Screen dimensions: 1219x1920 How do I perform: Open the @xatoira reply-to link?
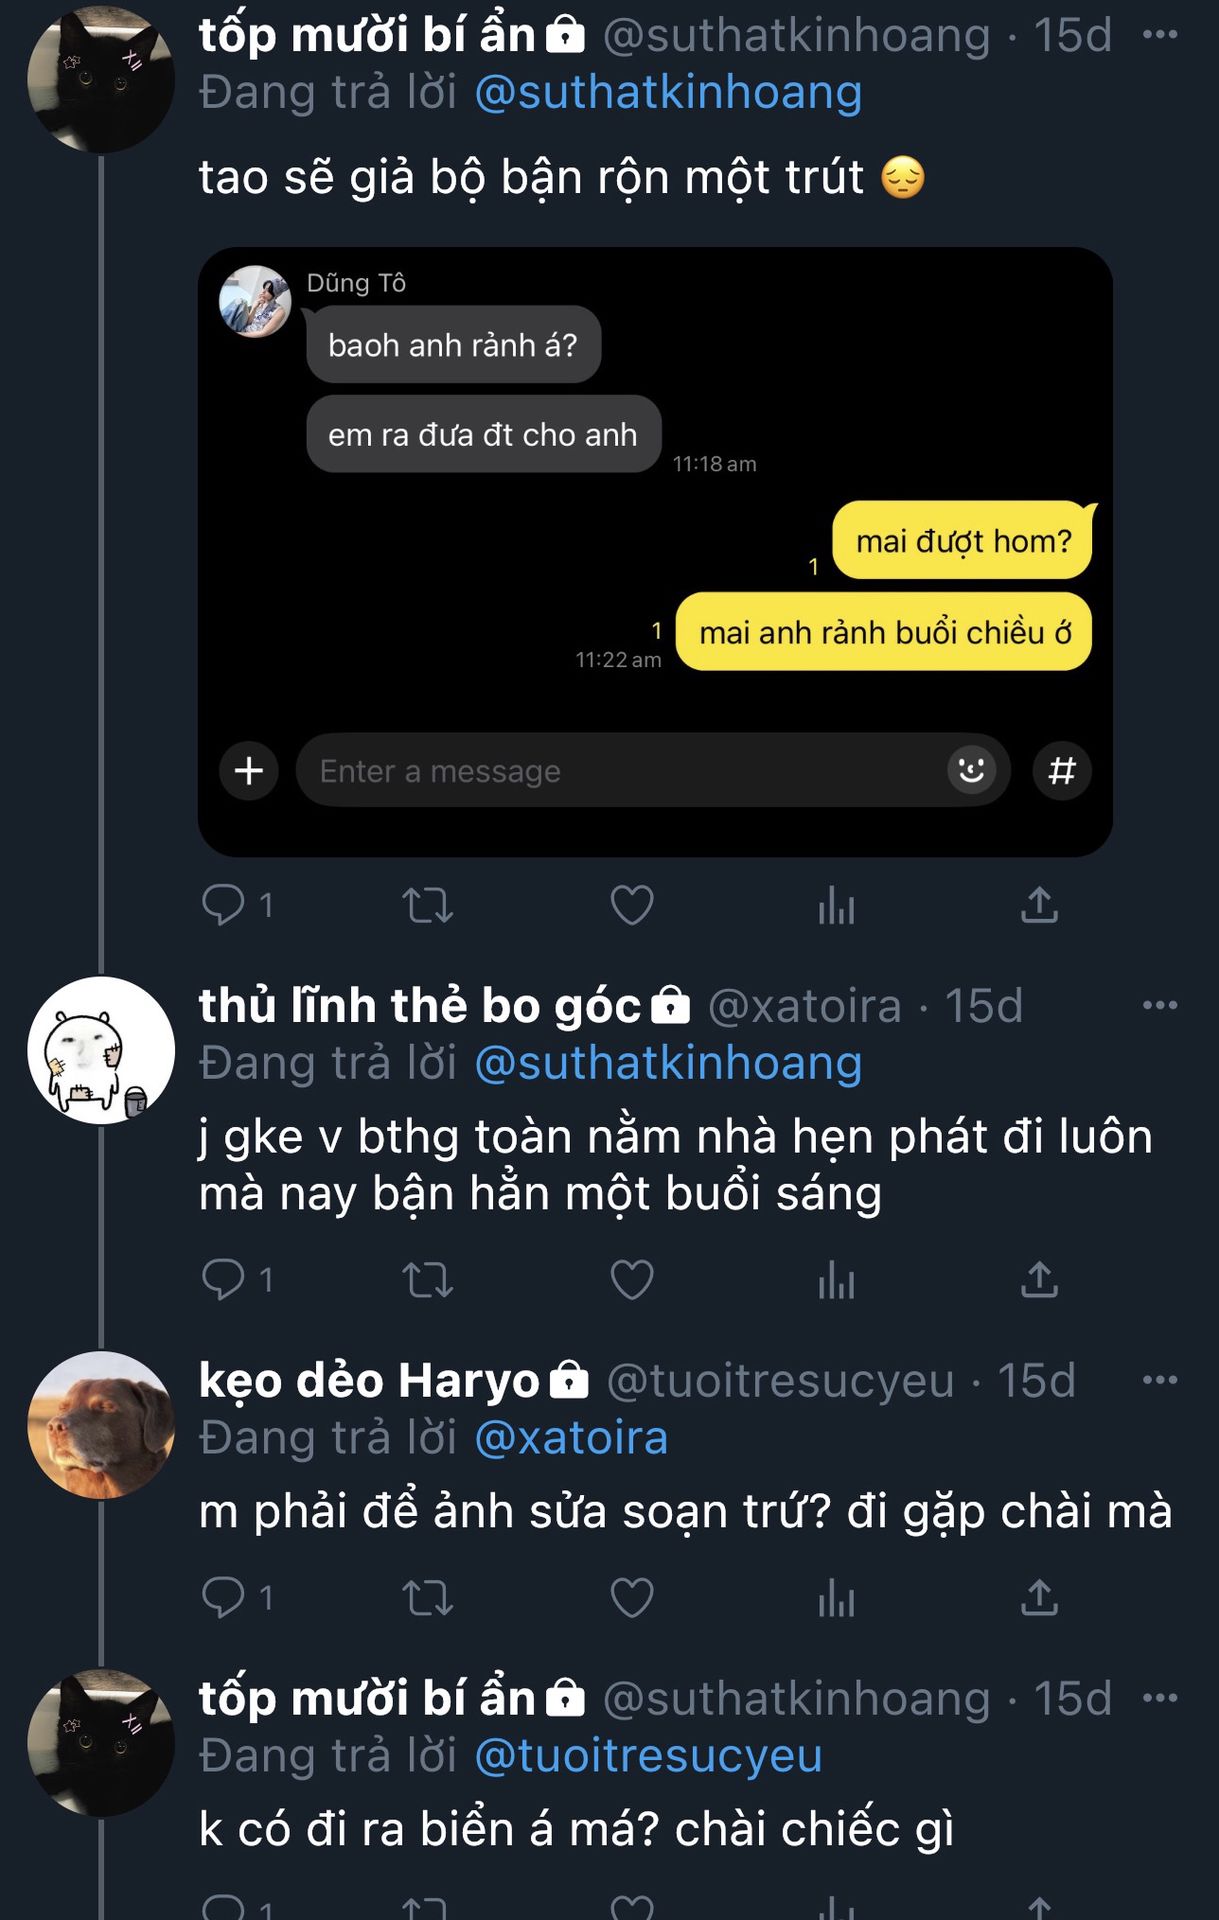coord(571,1438)
